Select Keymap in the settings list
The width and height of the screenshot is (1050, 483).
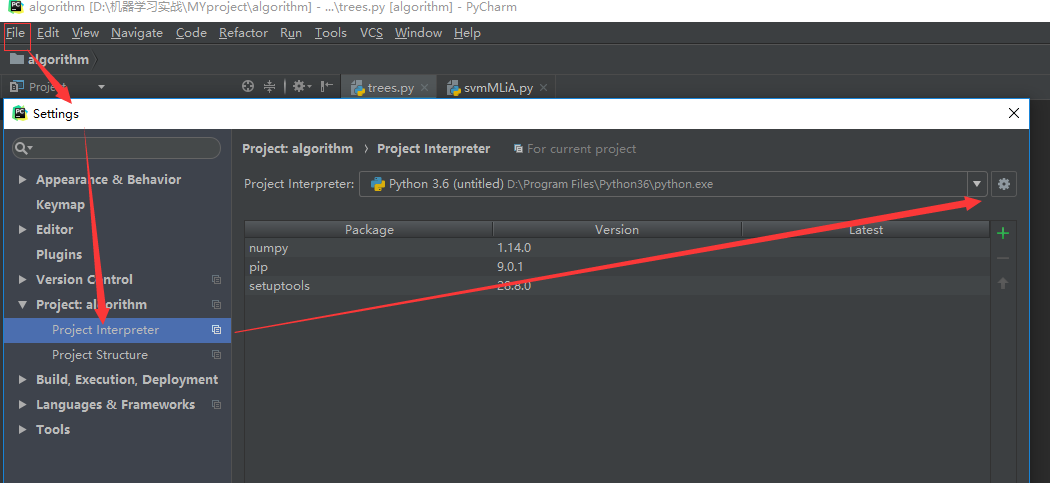[x=60, y=205]
